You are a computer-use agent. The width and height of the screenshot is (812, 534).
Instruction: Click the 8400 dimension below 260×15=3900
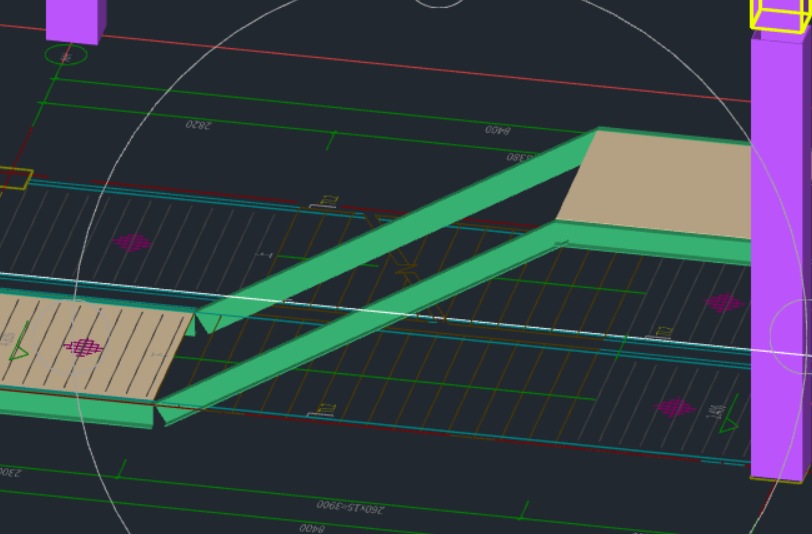[x=312, y=528]
